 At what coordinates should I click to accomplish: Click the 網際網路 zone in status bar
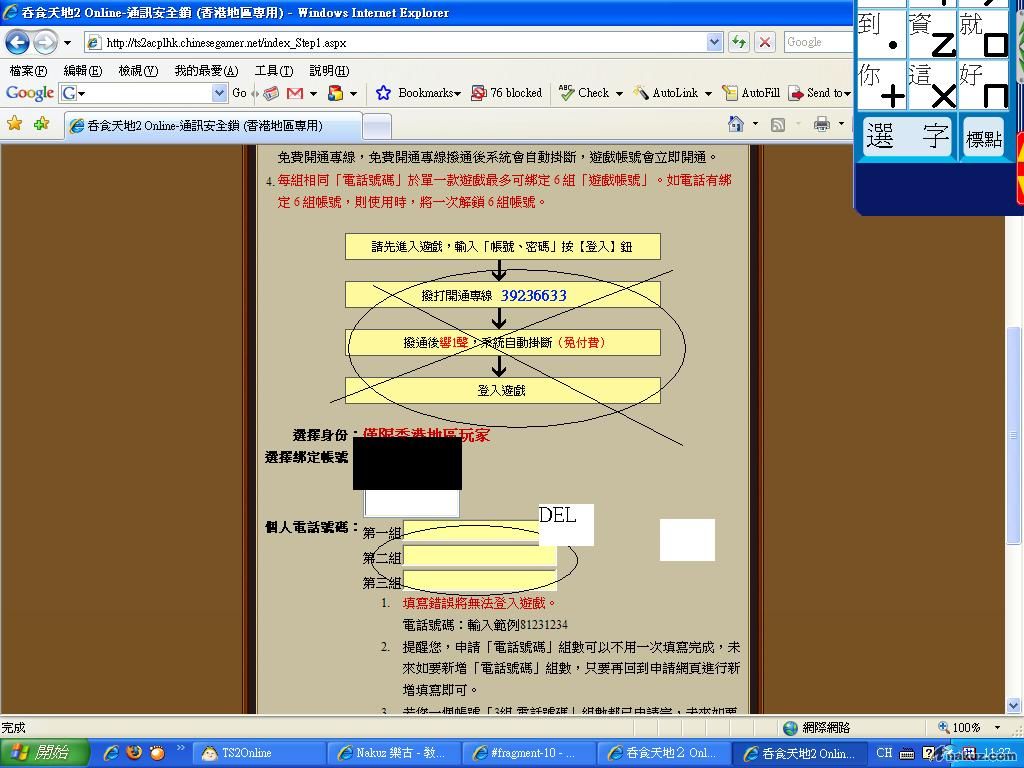[x=817, y=728]
